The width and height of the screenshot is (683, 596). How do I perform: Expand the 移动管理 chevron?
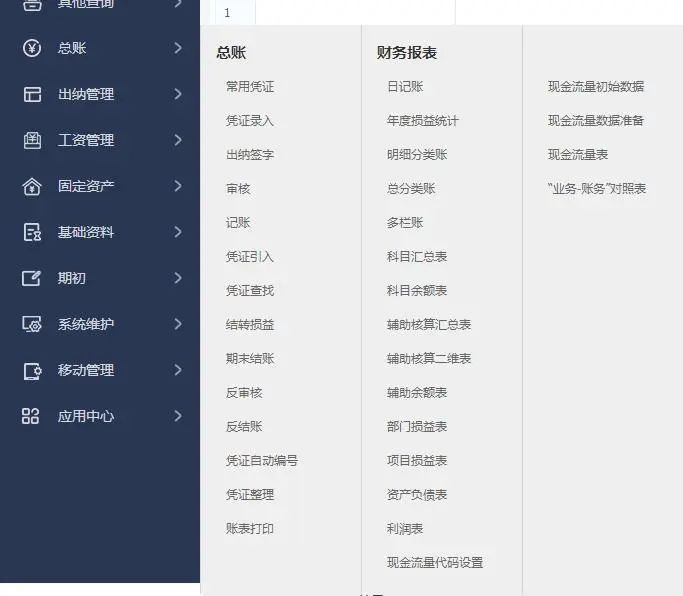178,370
